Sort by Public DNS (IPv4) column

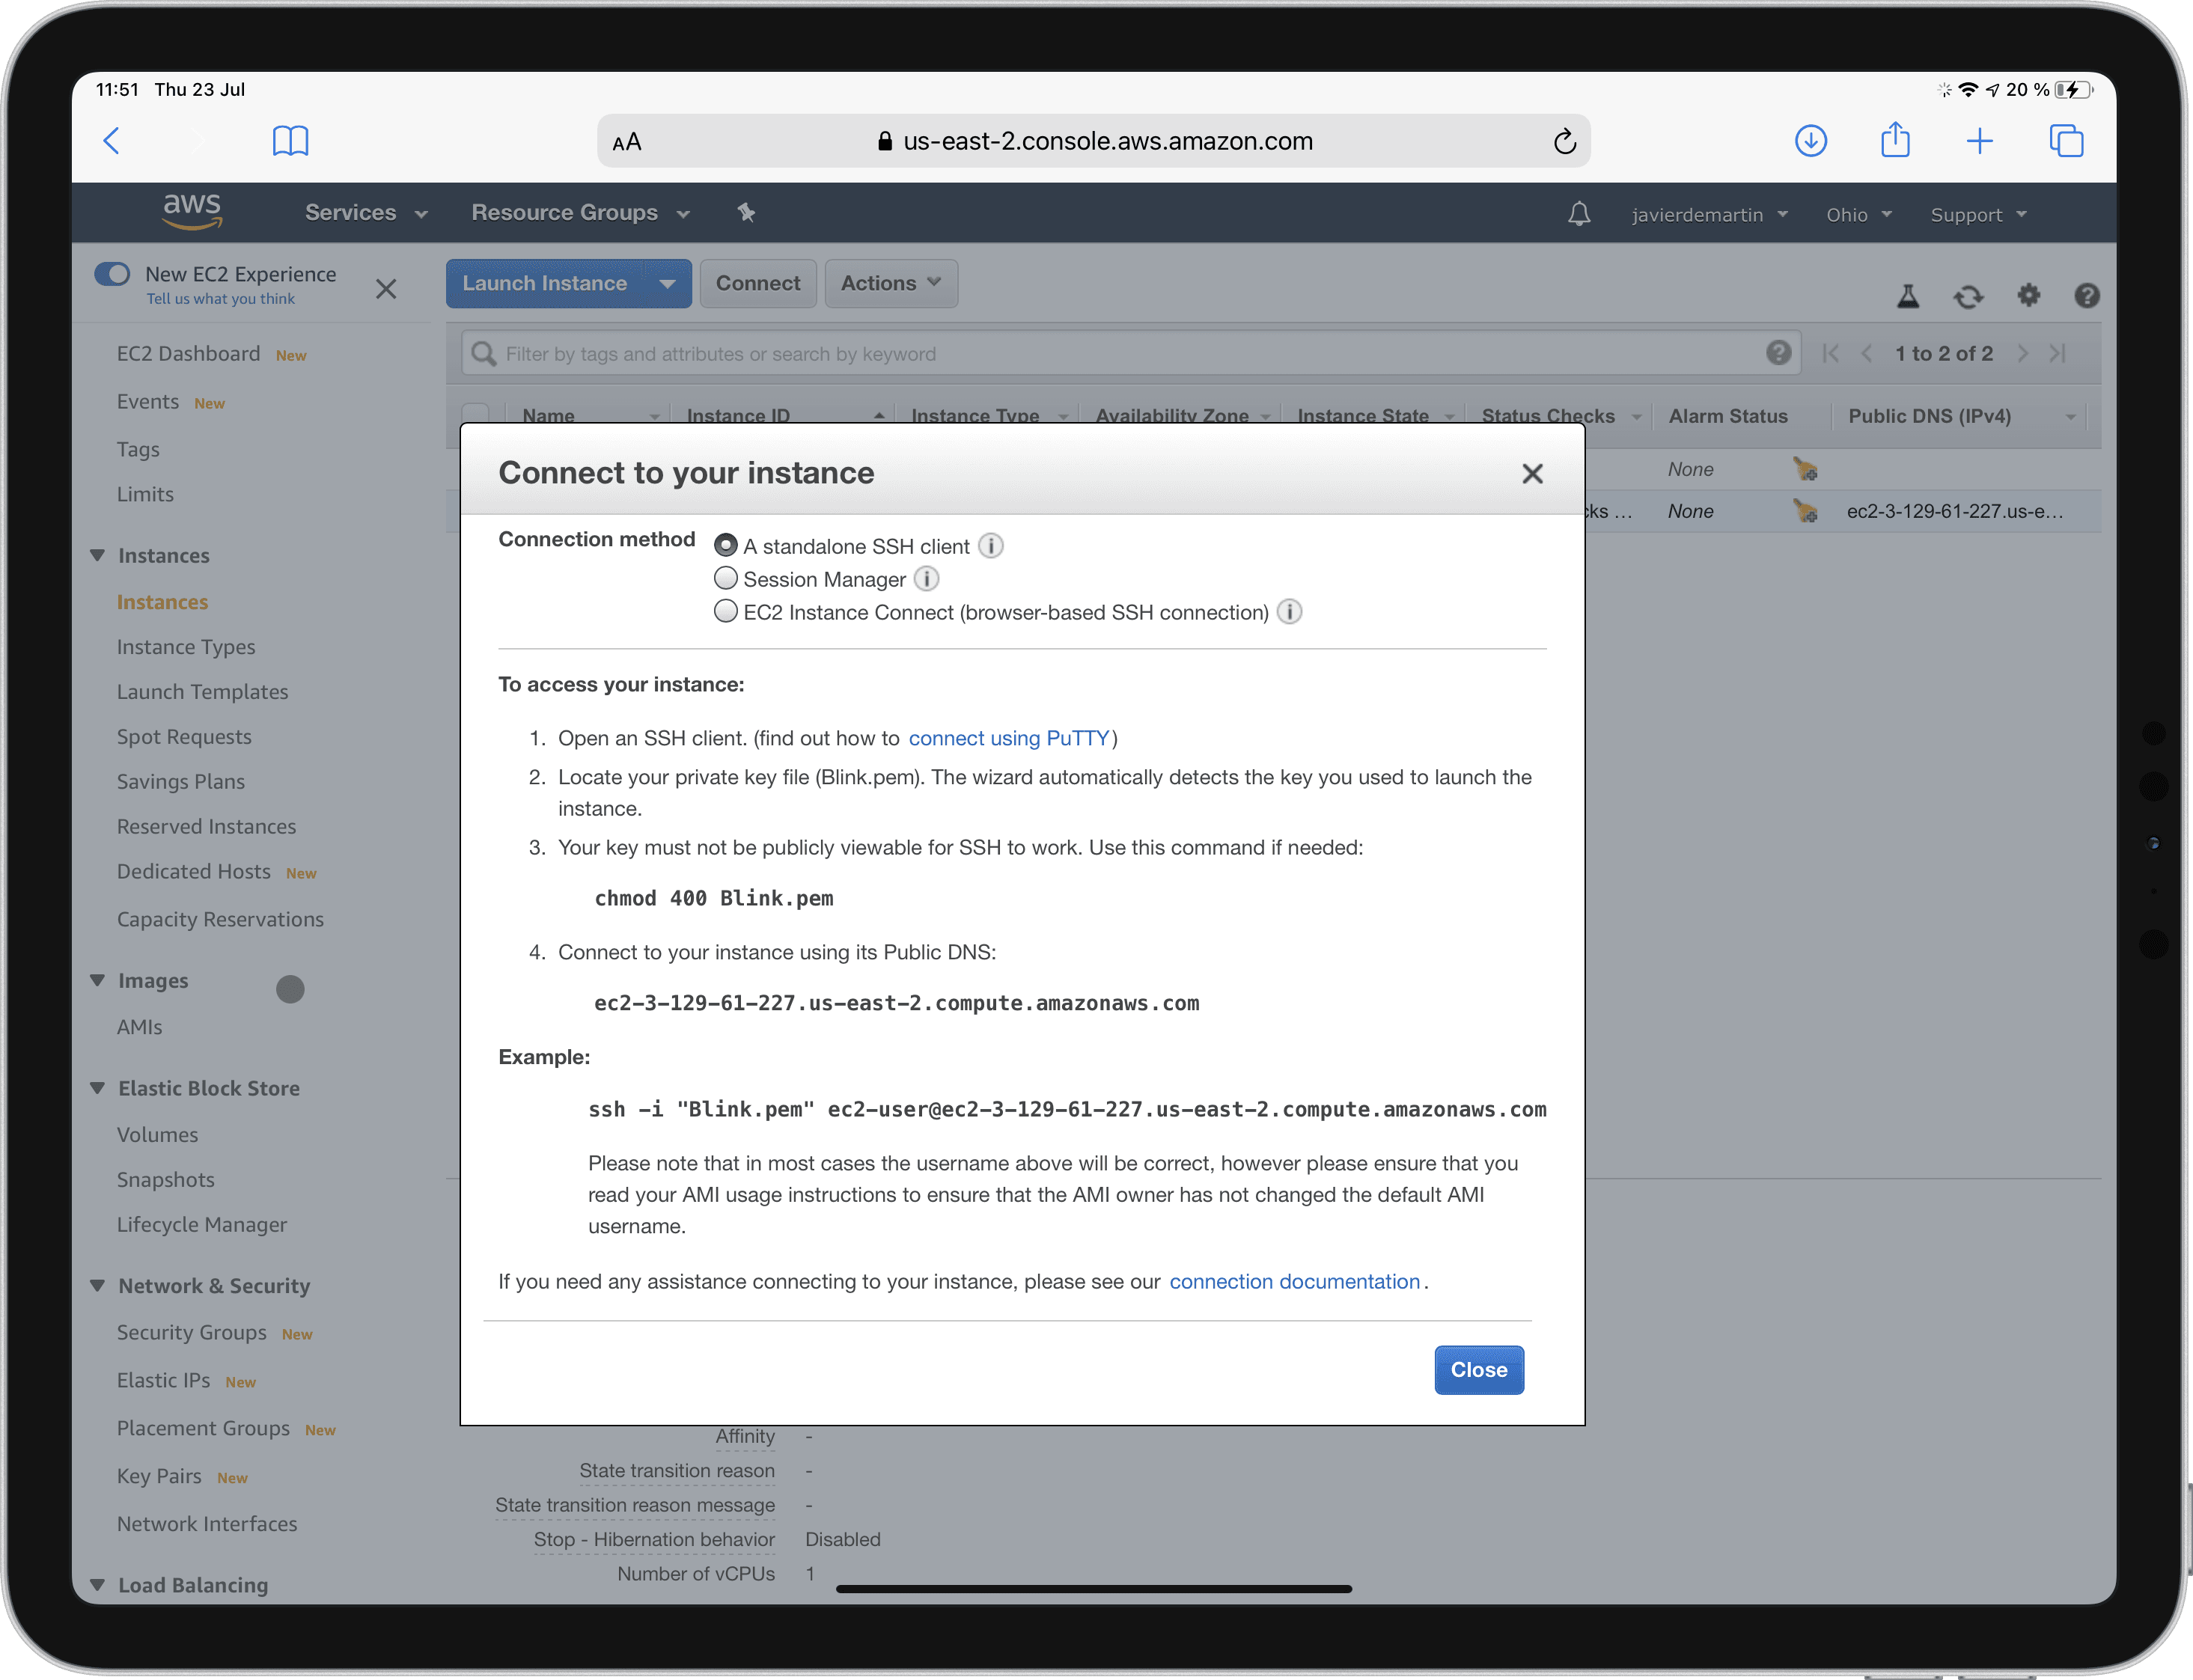[1929, 417]
